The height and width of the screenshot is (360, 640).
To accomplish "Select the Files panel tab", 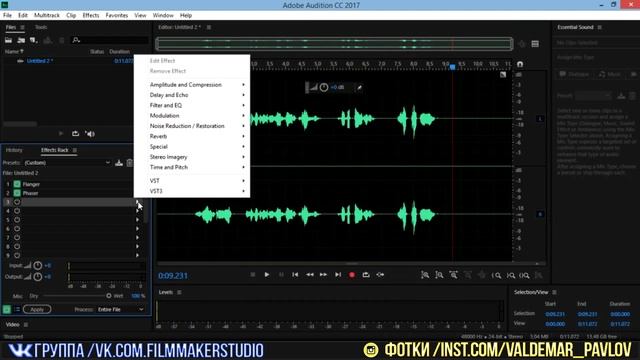I will 11,27.
